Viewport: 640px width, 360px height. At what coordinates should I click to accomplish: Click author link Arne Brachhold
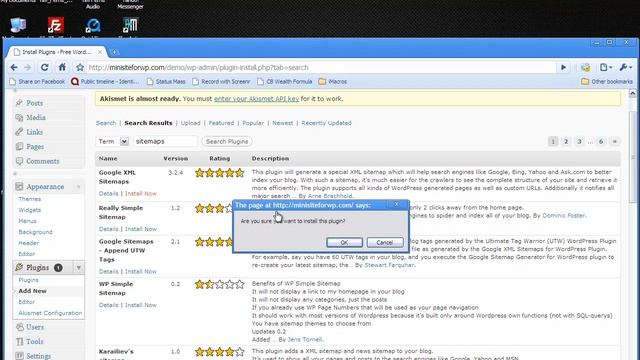(330, 196)
